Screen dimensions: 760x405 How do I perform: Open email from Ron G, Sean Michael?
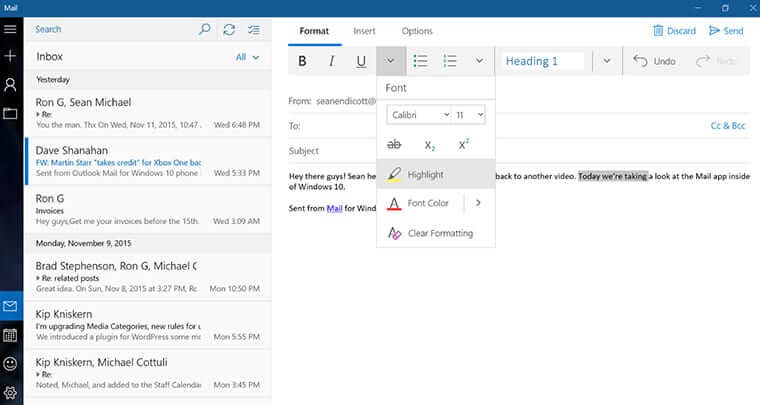148,113
